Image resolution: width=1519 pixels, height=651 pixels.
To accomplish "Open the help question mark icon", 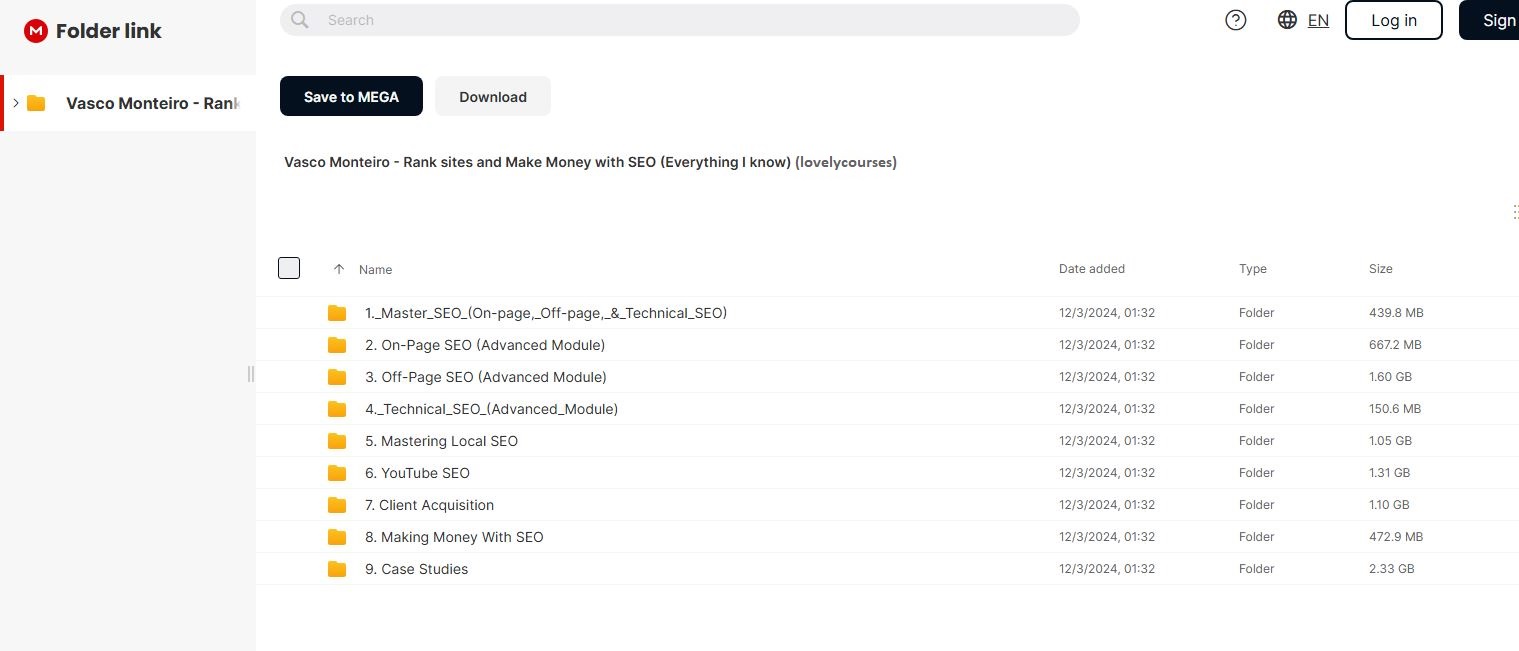I will pos(1236,20).
